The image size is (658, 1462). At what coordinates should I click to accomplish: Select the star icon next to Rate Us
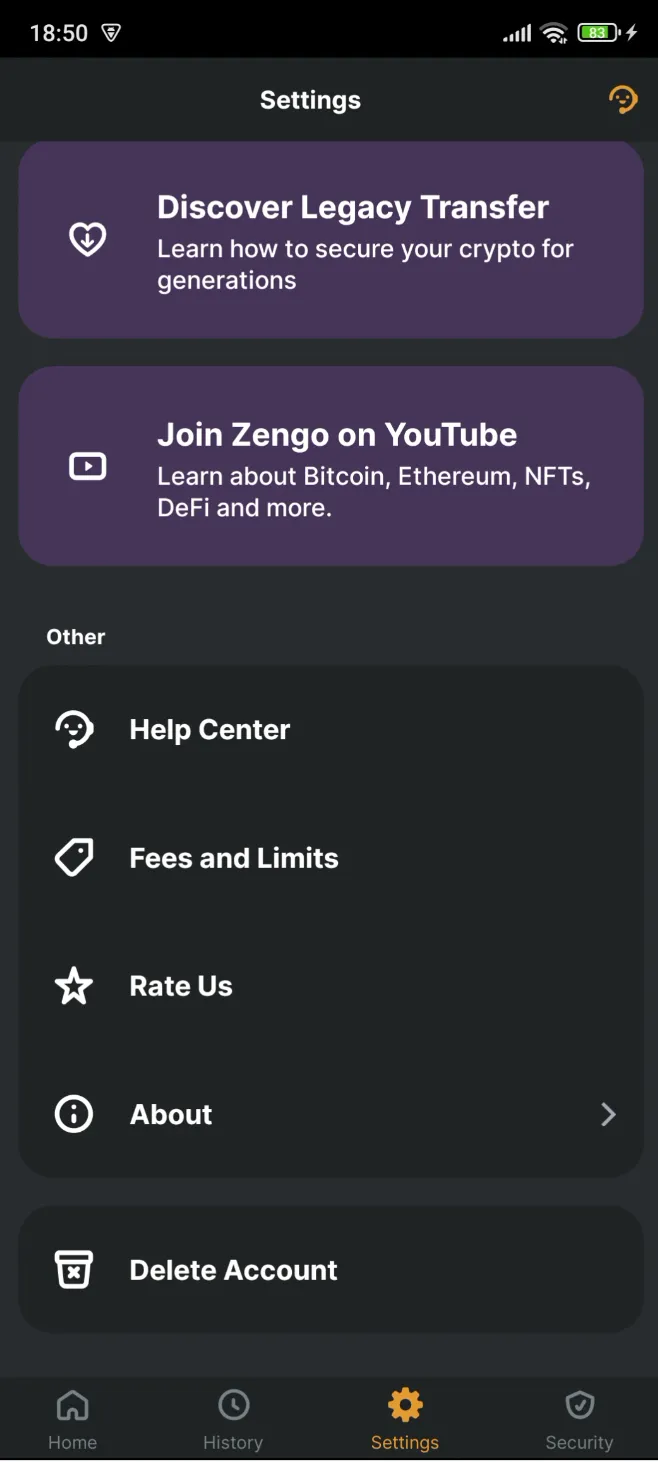click(x=73, y=986)
